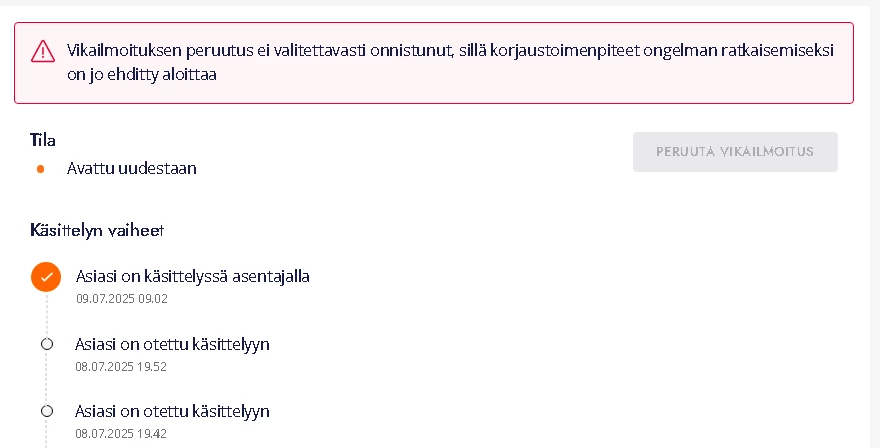Click the orange checkmark step icon
Viewport: 880px width, 448px height.
point(46,277)
